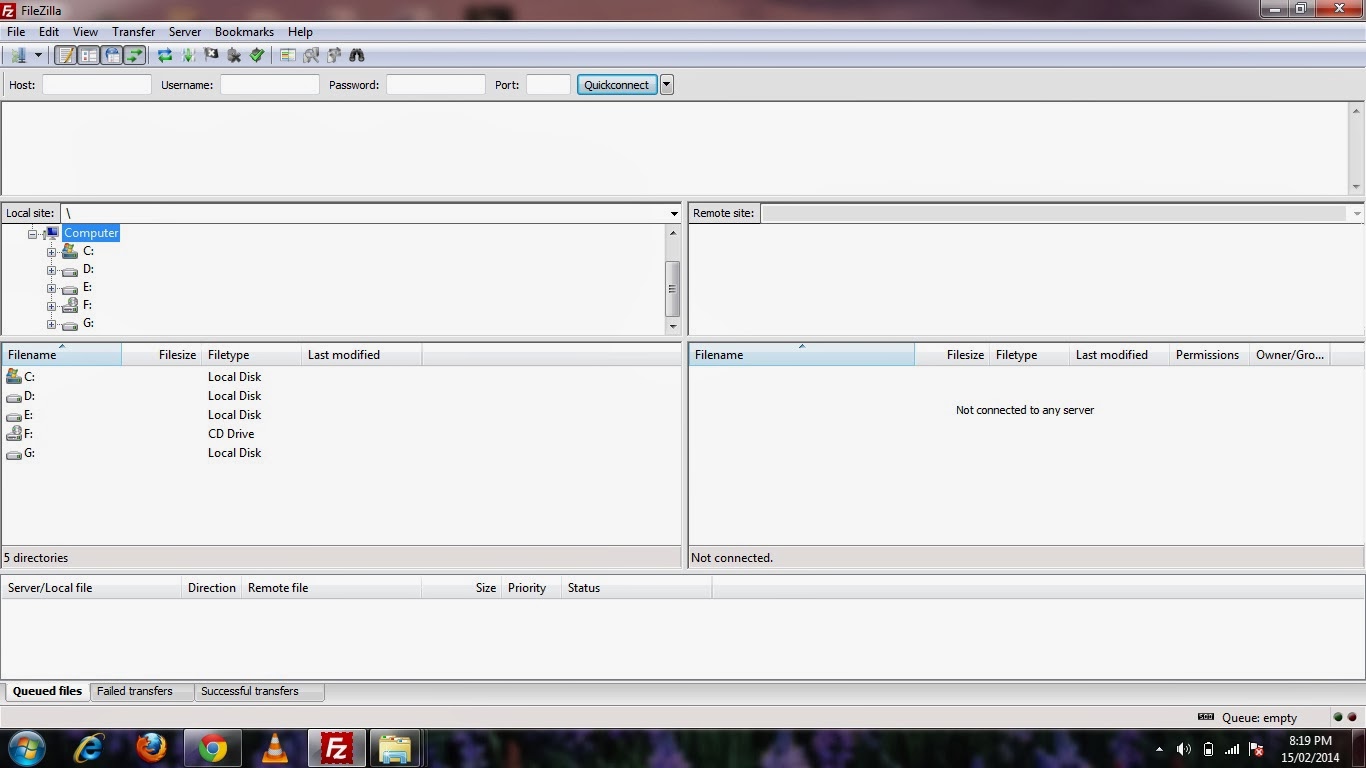Sort local files by Filetype column
This screenshot has width=1366, height=768.
coord(251,354)
